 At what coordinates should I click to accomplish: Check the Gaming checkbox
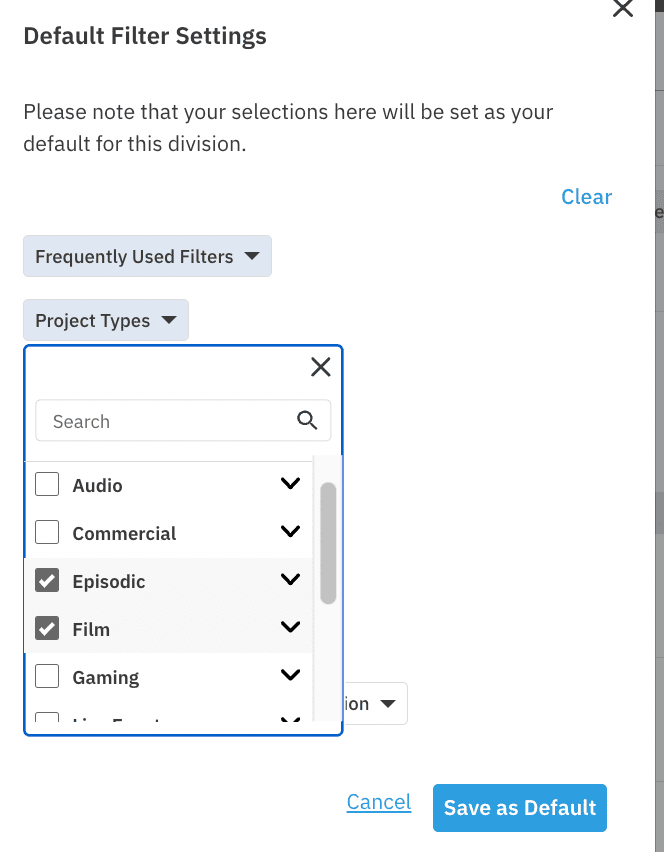(47, 676)
